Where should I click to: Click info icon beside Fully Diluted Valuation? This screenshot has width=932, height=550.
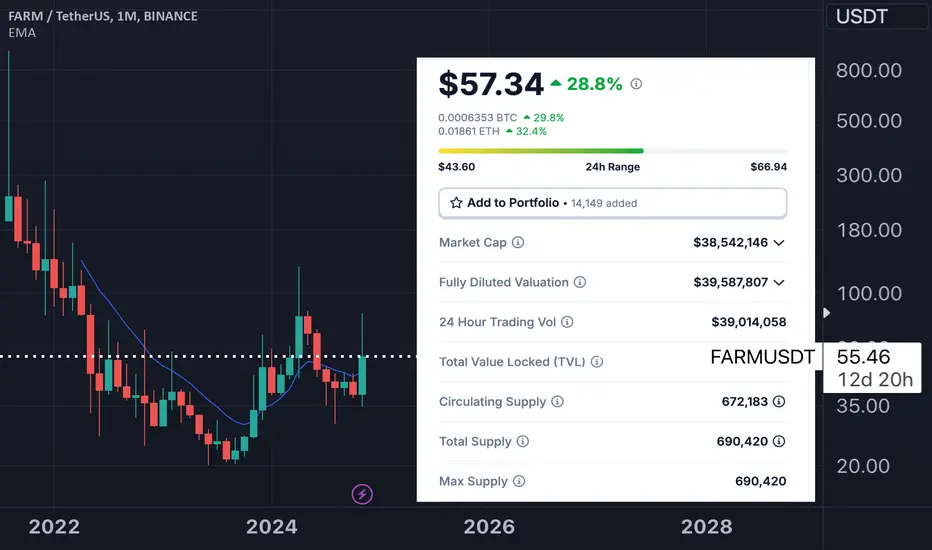580,283
